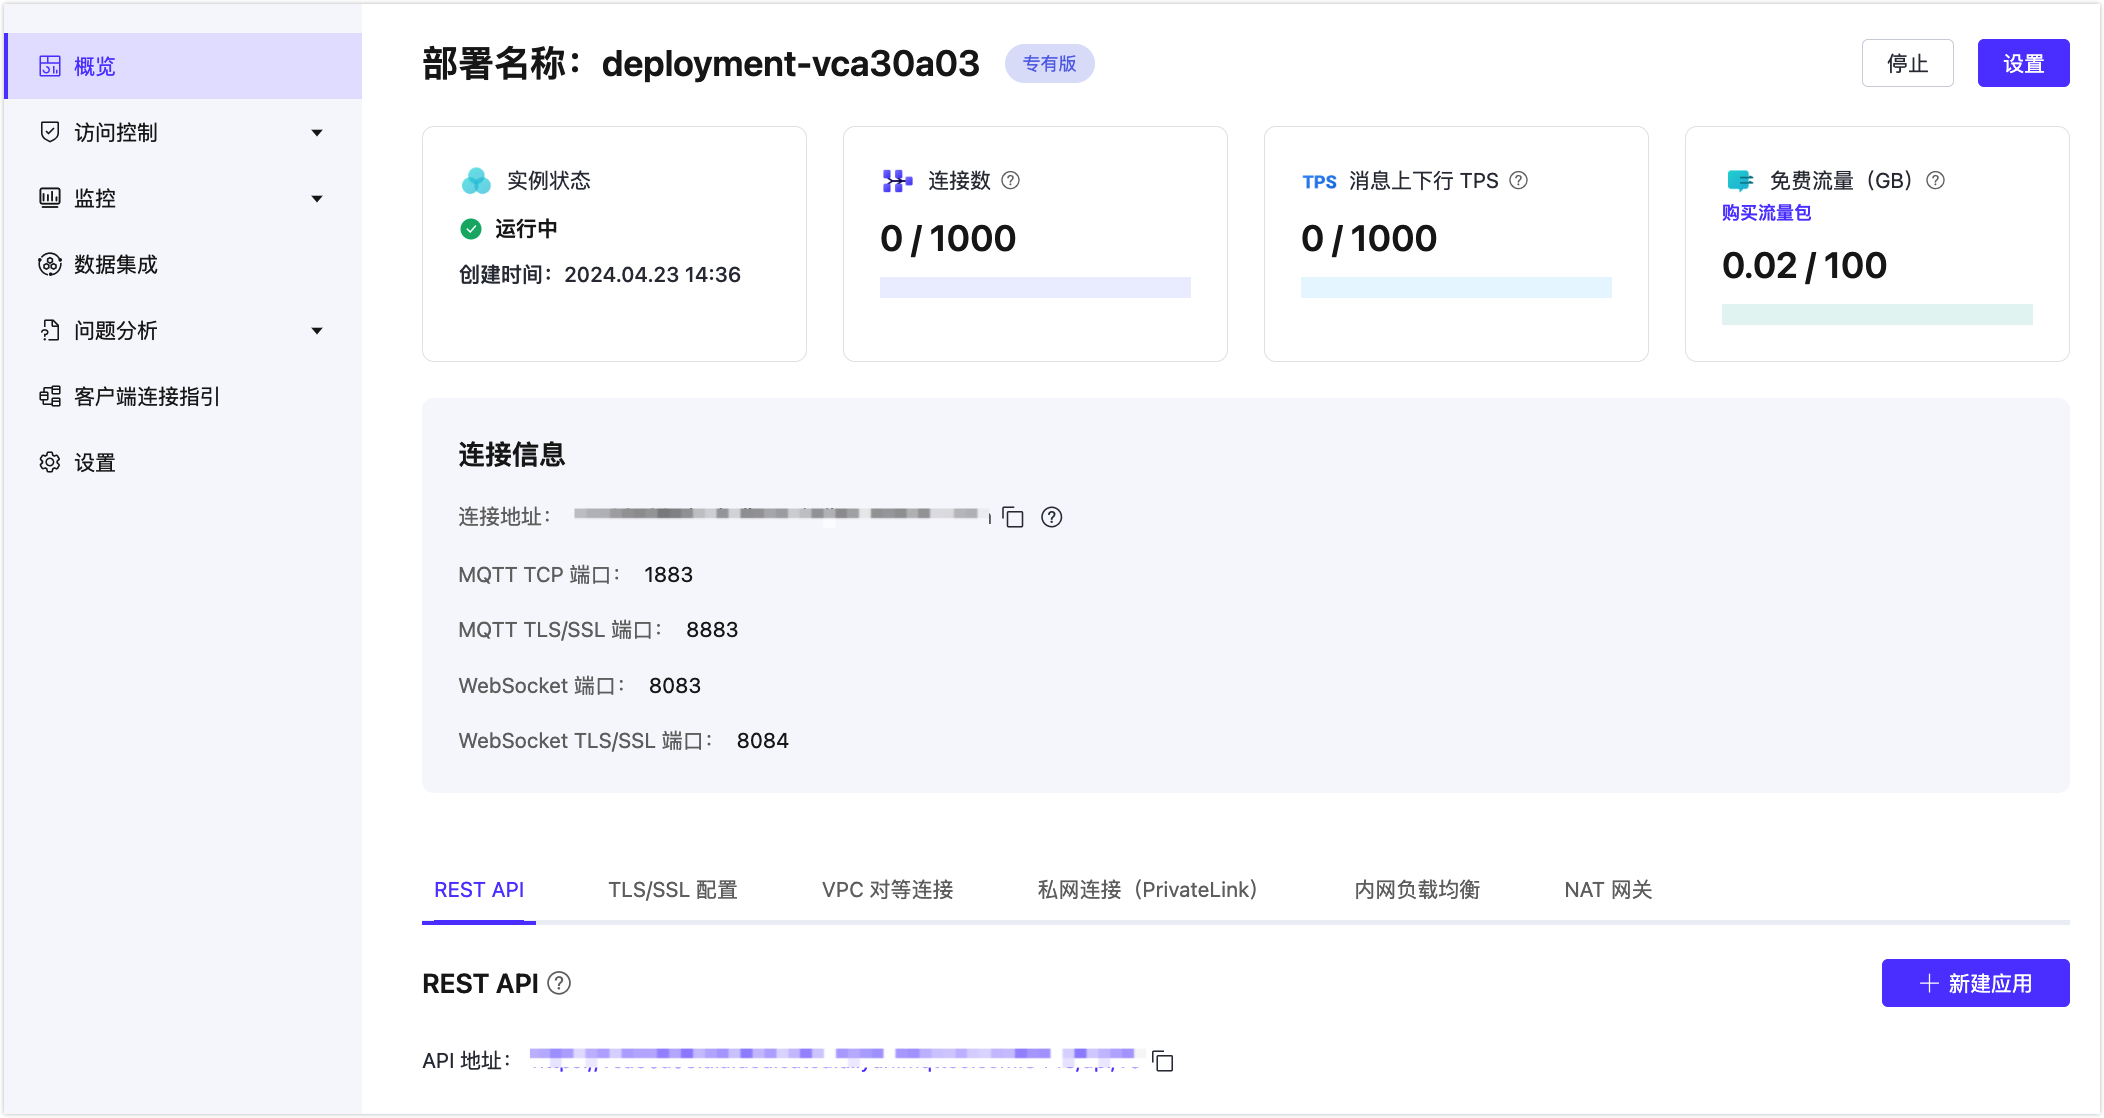Screen dimensions: 2104x1118
Task: Click help icon beside 消息上下行 TPS
Action: (1518, 180)
